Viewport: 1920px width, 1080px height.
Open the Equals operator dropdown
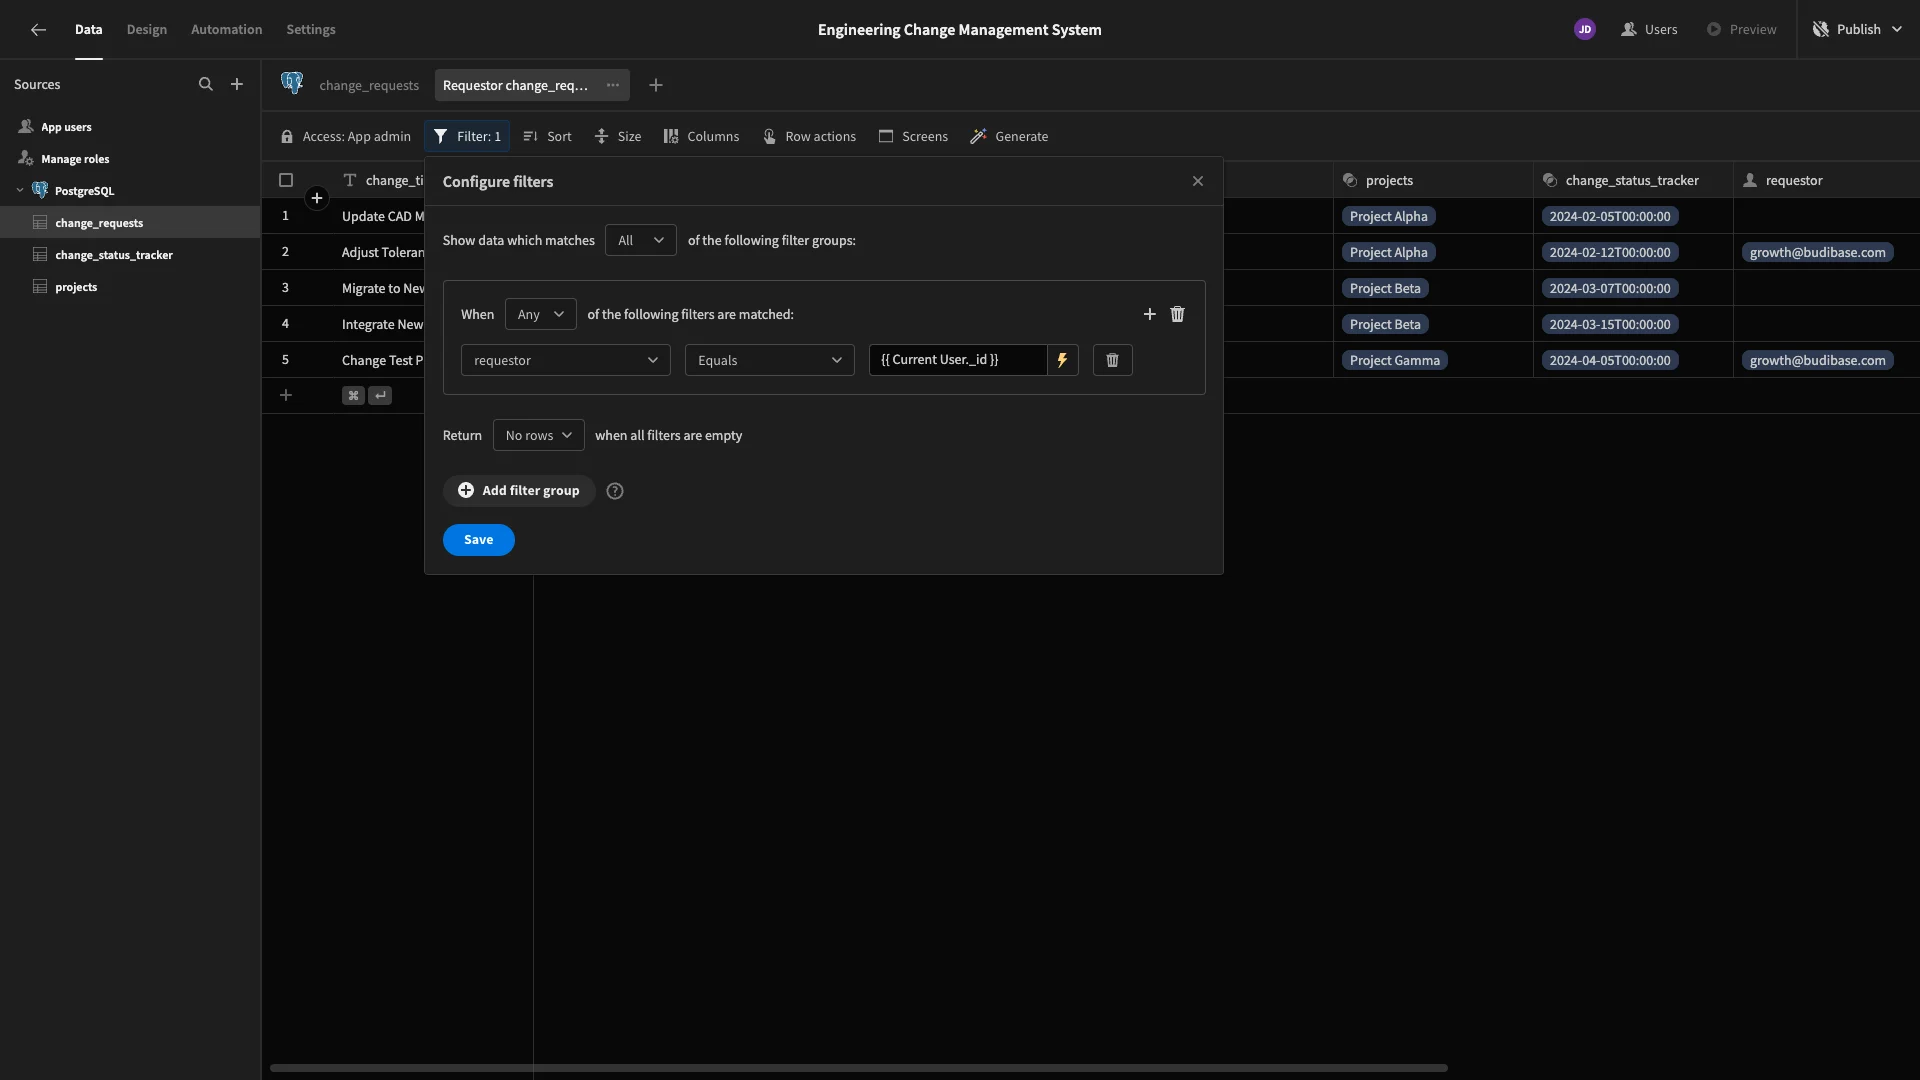coord(770,360)
